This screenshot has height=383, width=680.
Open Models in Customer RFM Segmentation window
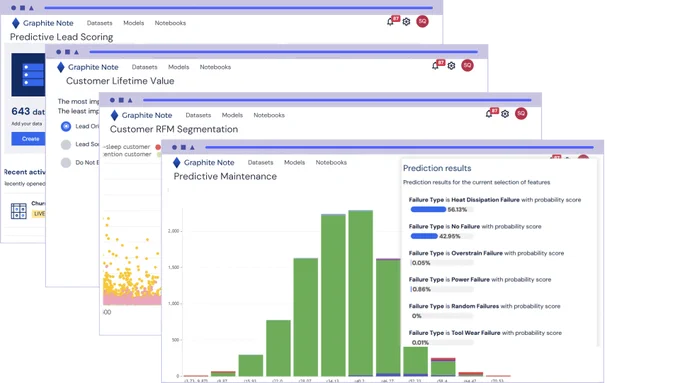(232, 115)
